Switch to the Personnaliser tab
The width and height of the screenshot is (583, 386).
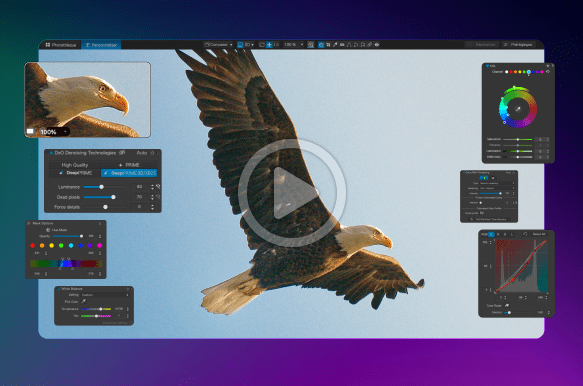click(101, 45)
